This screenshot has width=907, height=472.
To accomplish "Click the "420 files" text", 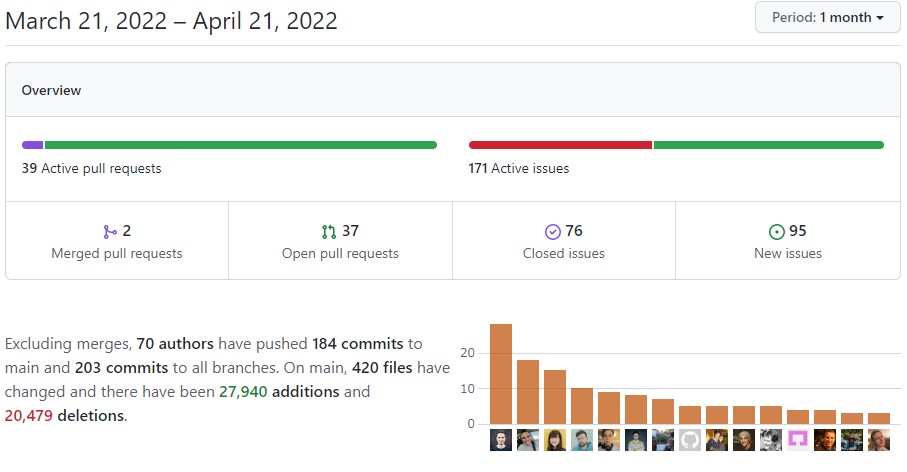I will 382,368.
